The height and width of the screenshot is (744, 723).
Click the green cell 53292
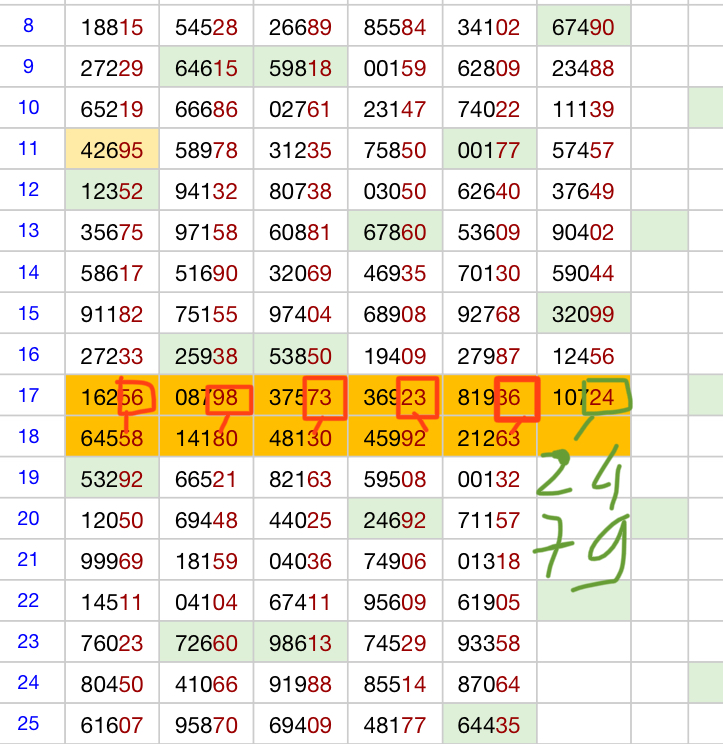[x=112, y=479]
